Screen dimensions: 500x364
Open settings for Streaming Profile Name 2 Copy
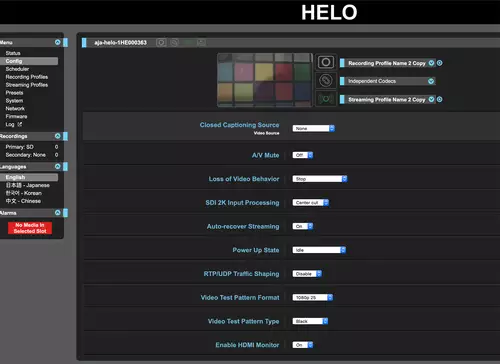point(440,99)
